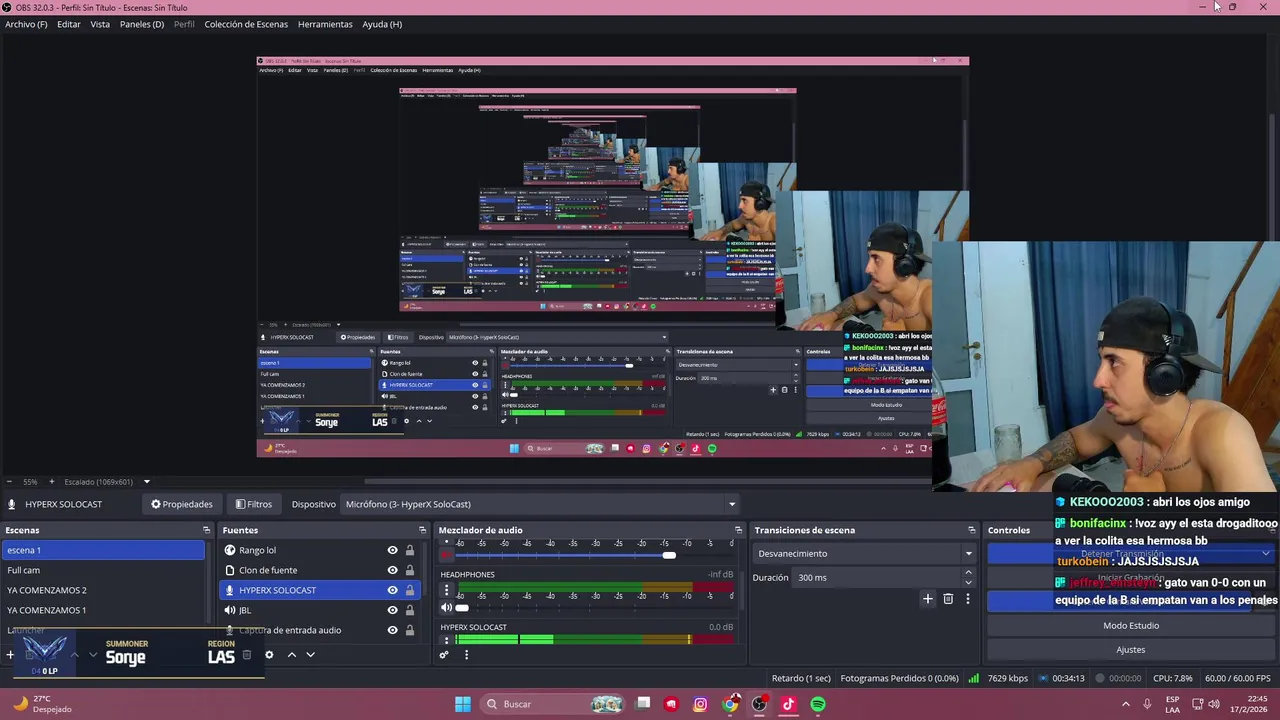Select the Rango lol source row
This screenshot has width=1280, height=720.
(x=320, y=550)
